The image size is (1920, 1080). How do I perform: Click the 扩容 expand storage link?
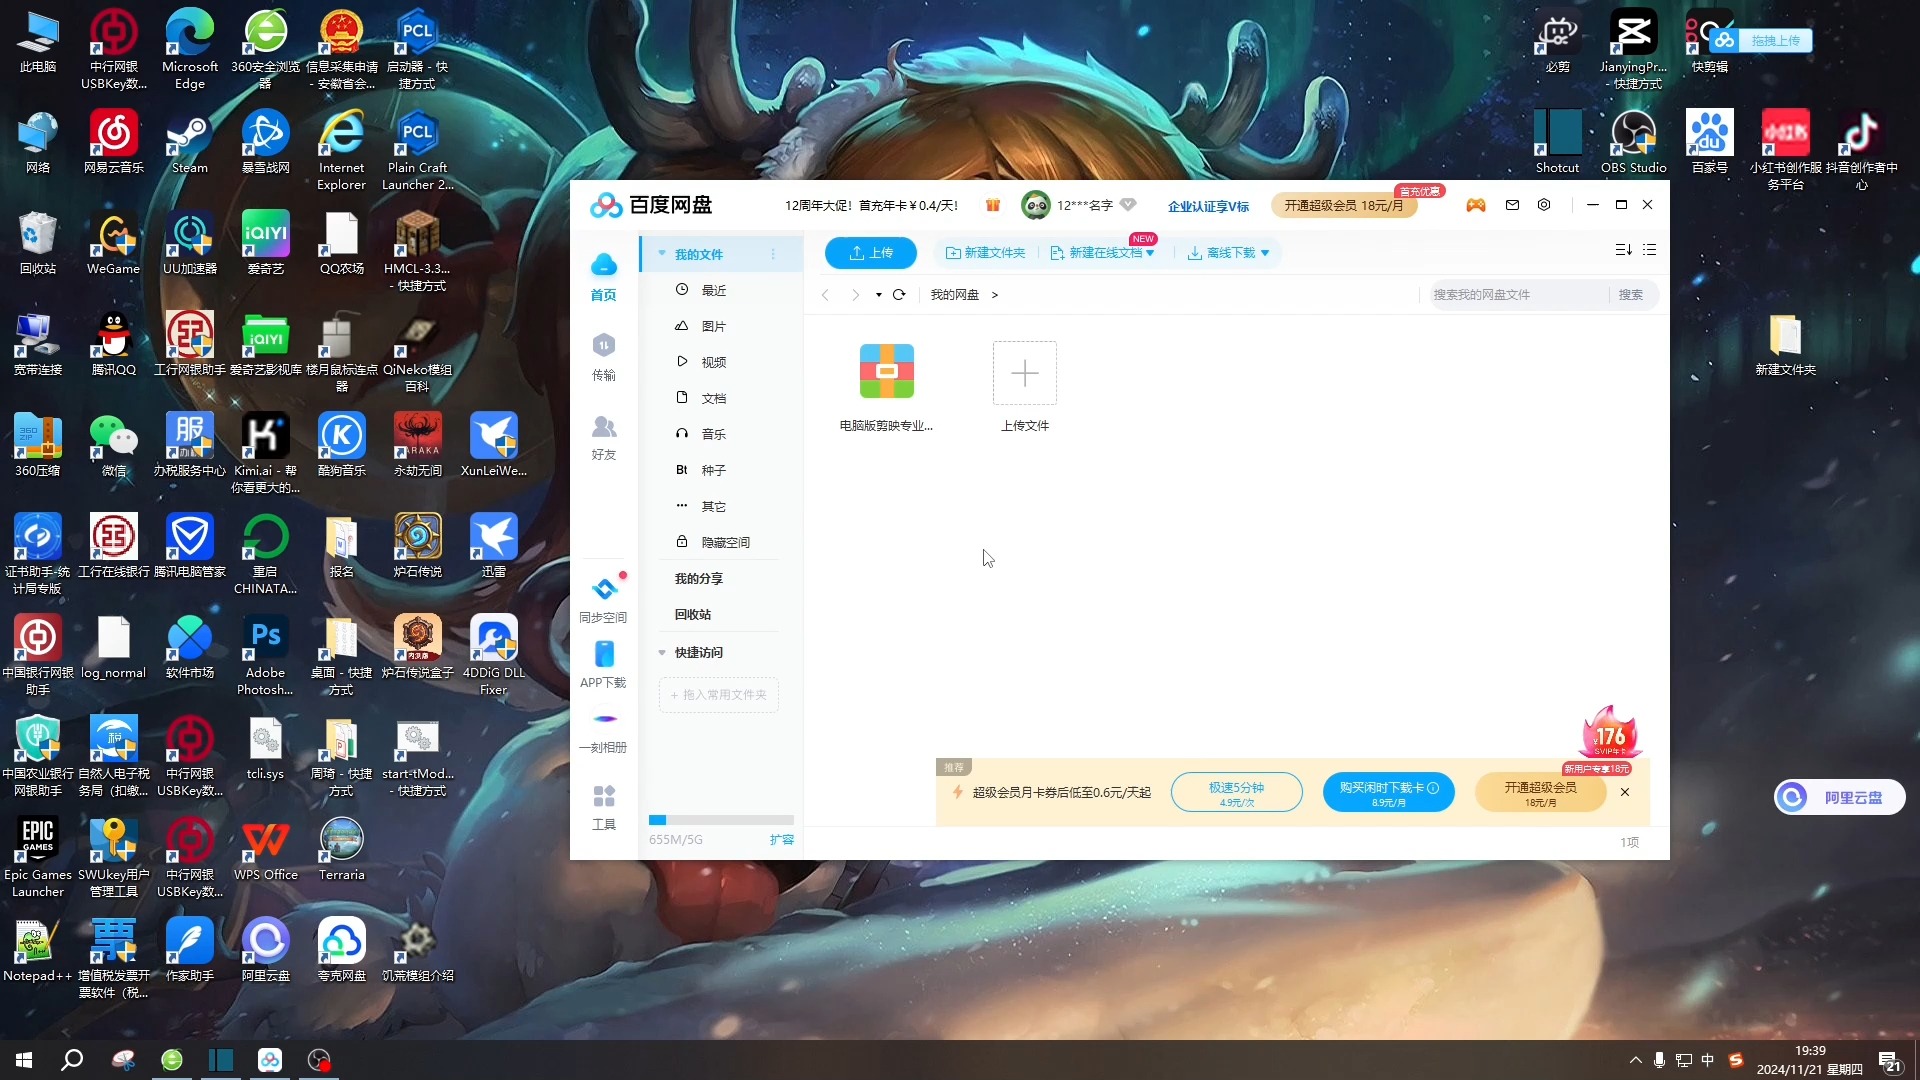coord(781,840)
